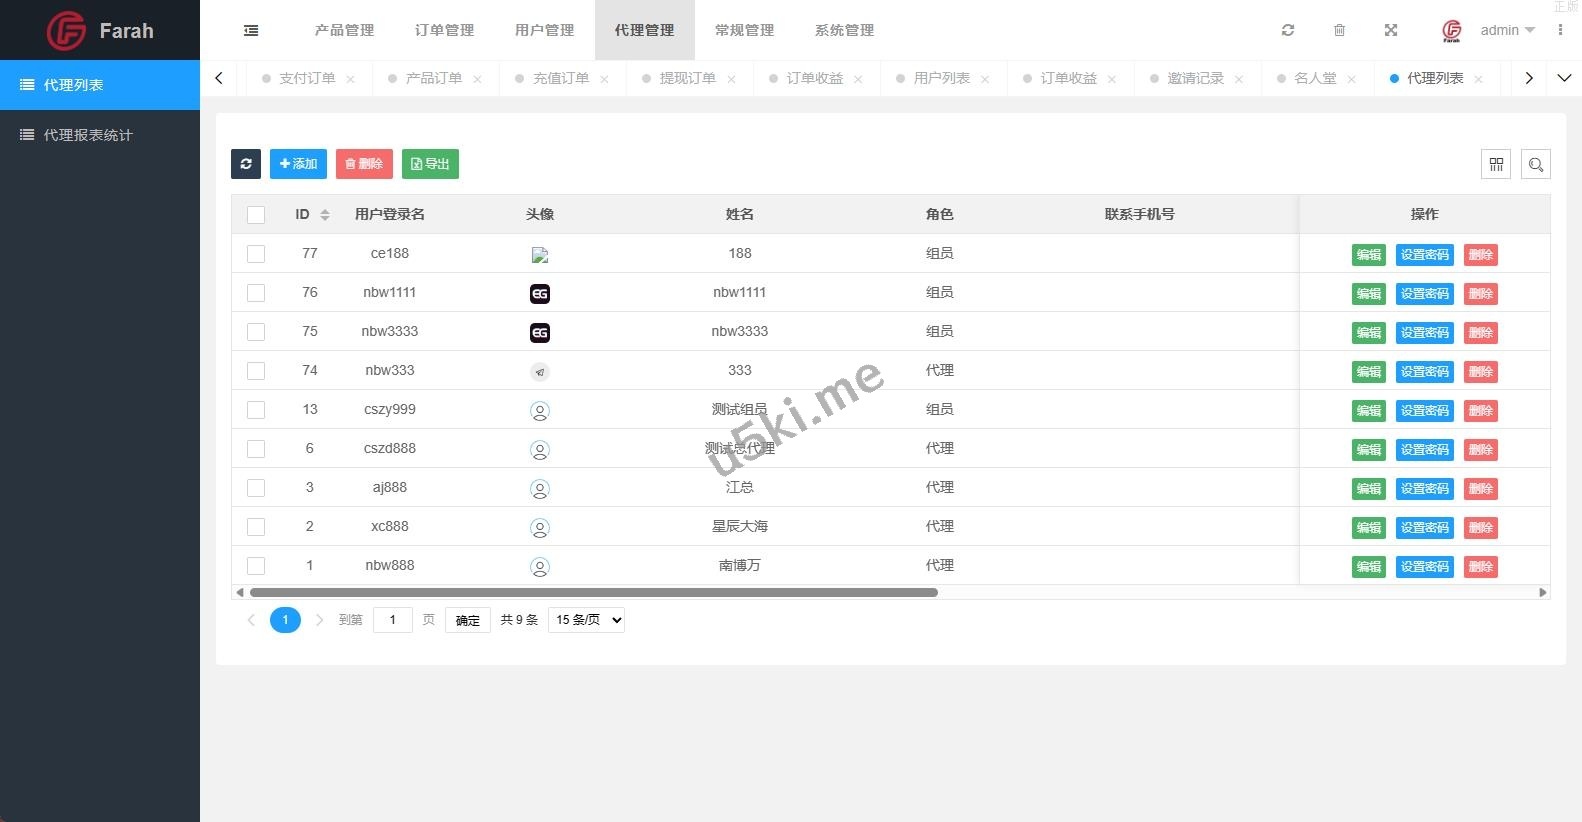
Task: Open column display settings grid icon
Action: [x=1496, y=164]
